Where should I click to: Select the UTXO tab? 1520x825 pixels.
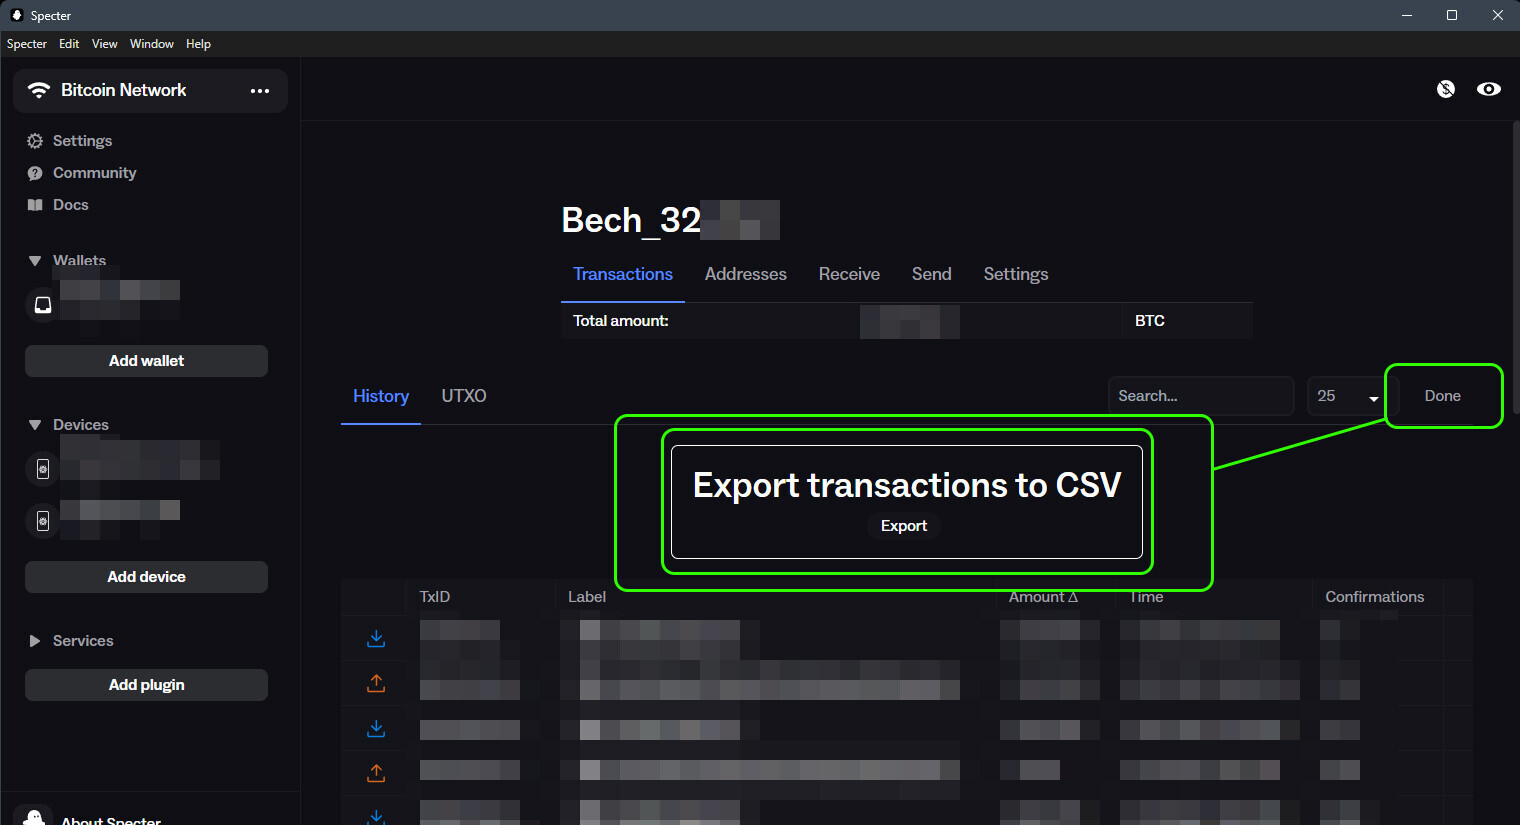[464, 396]
